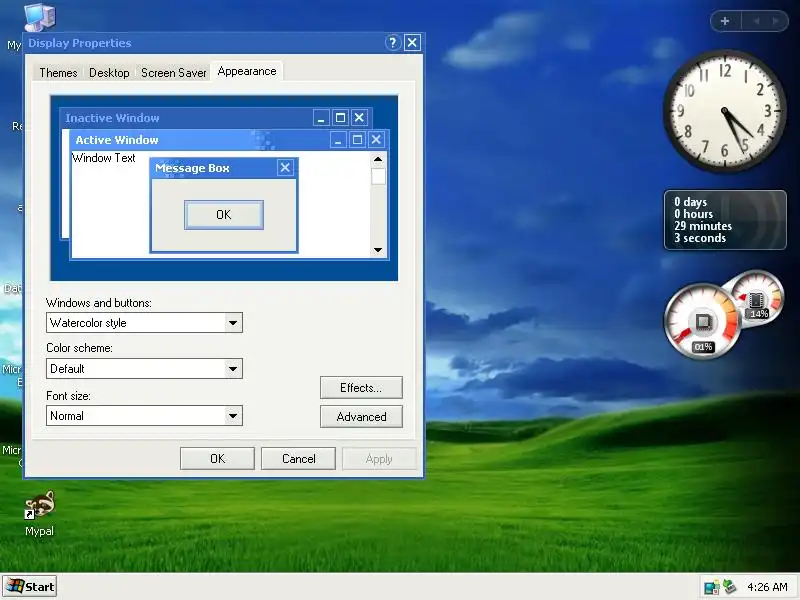Go to next gadget page arrow

click(x=776, y=21)
